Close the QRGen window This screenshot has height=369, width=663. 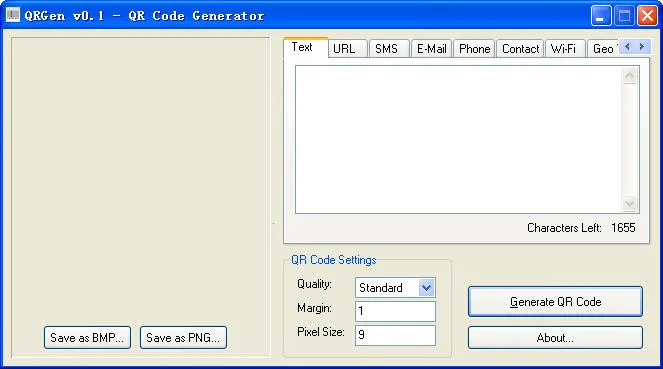click(x=647, y=16)
